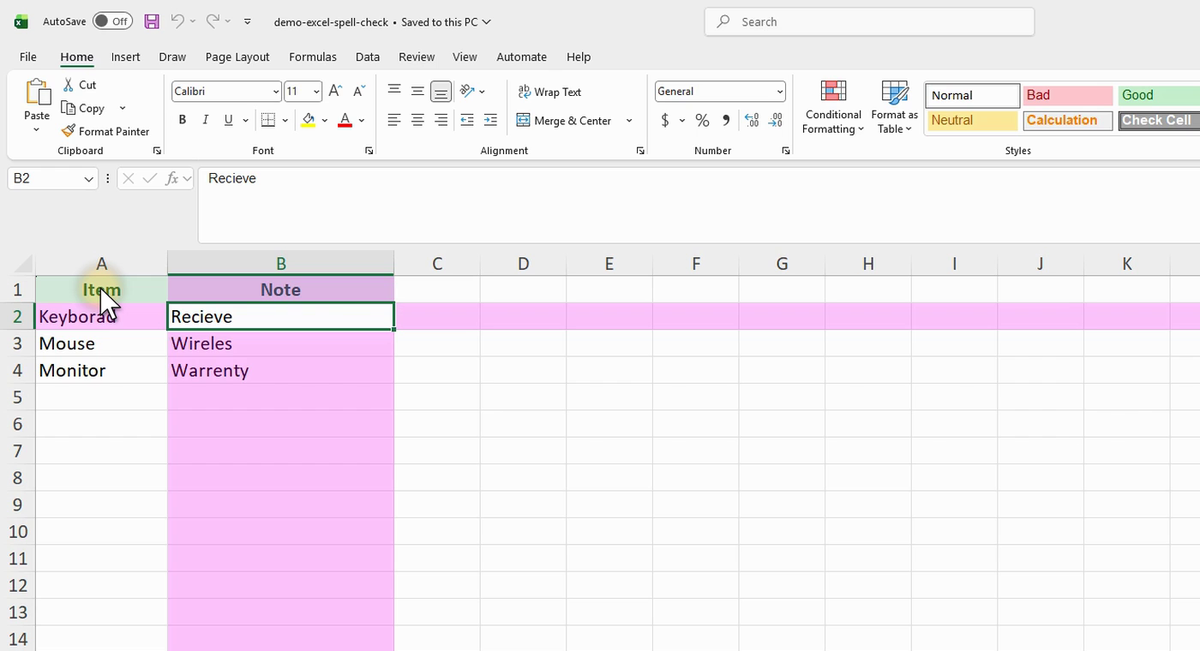The height and width of the screenshot is (651, 1200).
Task: Click Increase Decimal icon
Action: [x=751, y=120]
